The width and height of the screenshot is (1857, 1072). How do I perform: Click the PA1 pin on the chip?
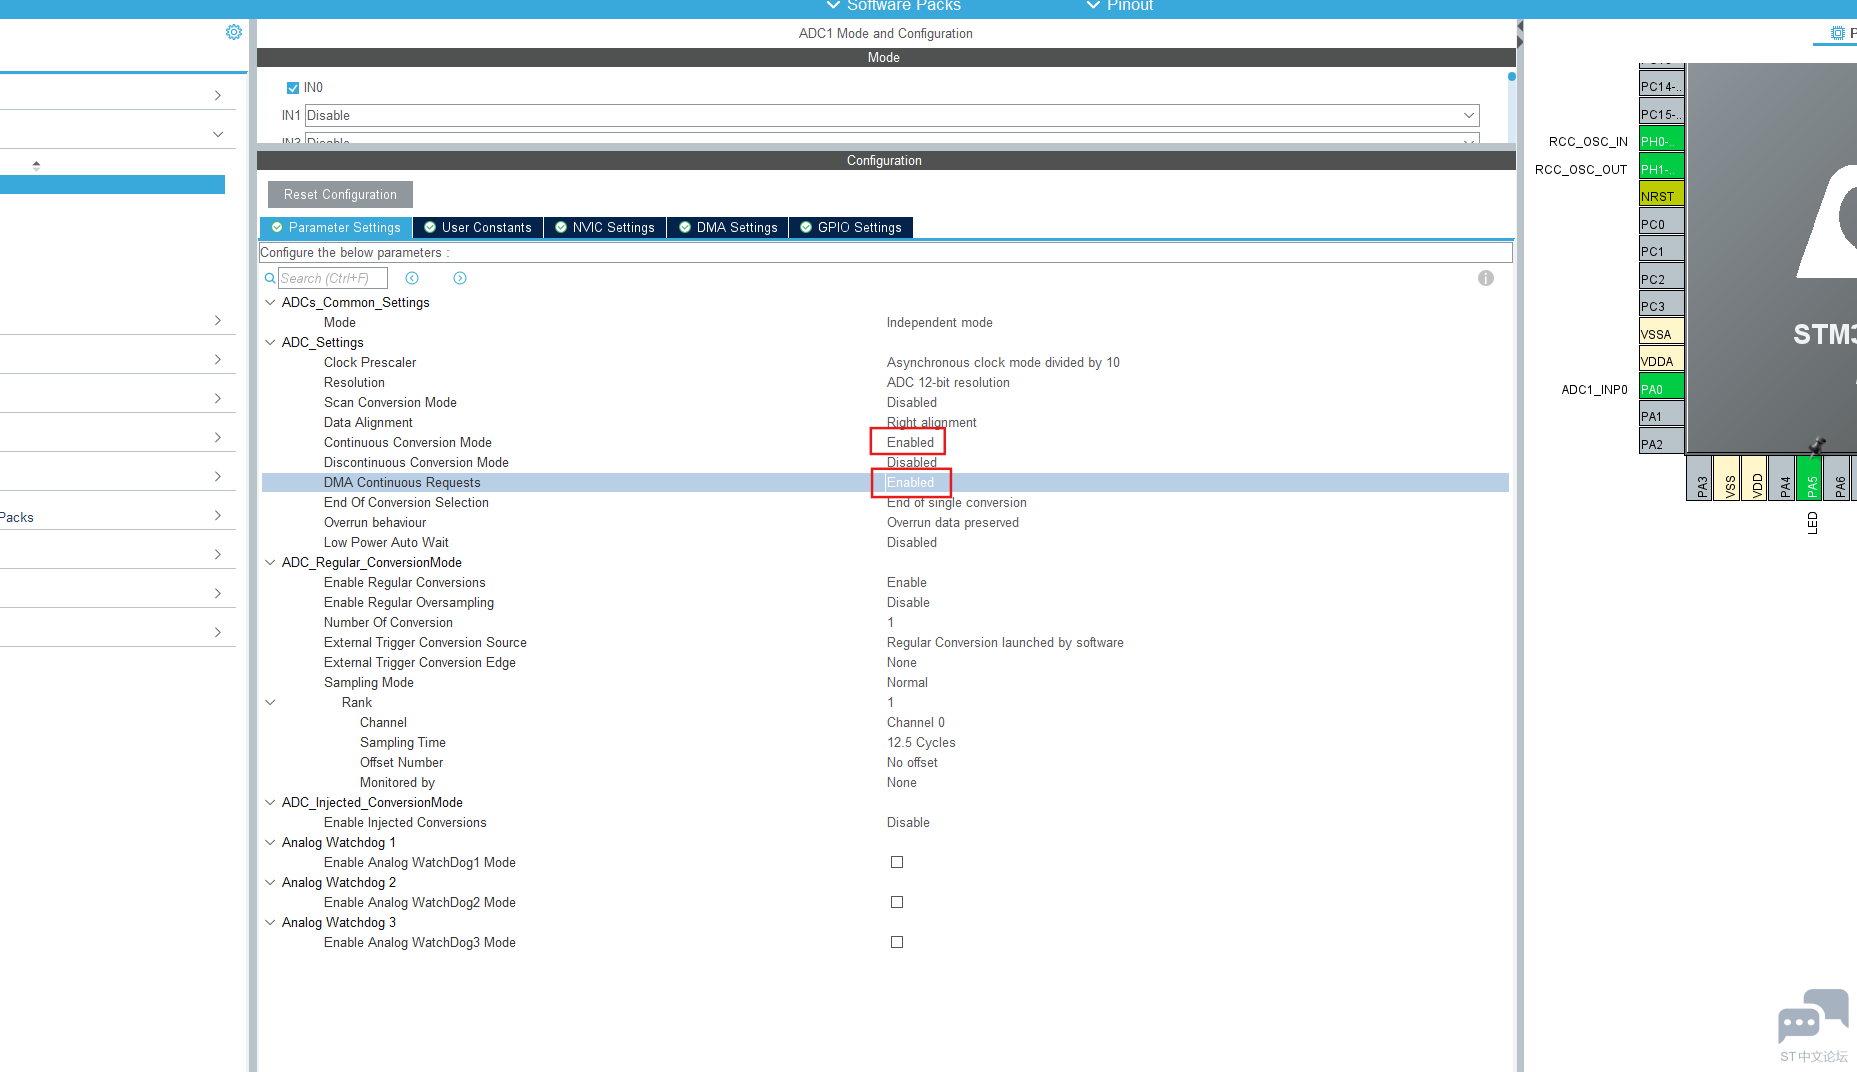(x=1661, y=416)
